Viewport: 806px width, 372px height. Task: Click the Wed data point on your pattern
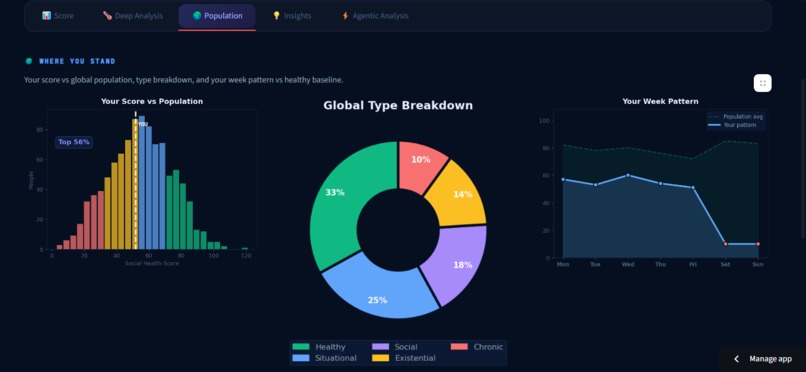point(628,175)
